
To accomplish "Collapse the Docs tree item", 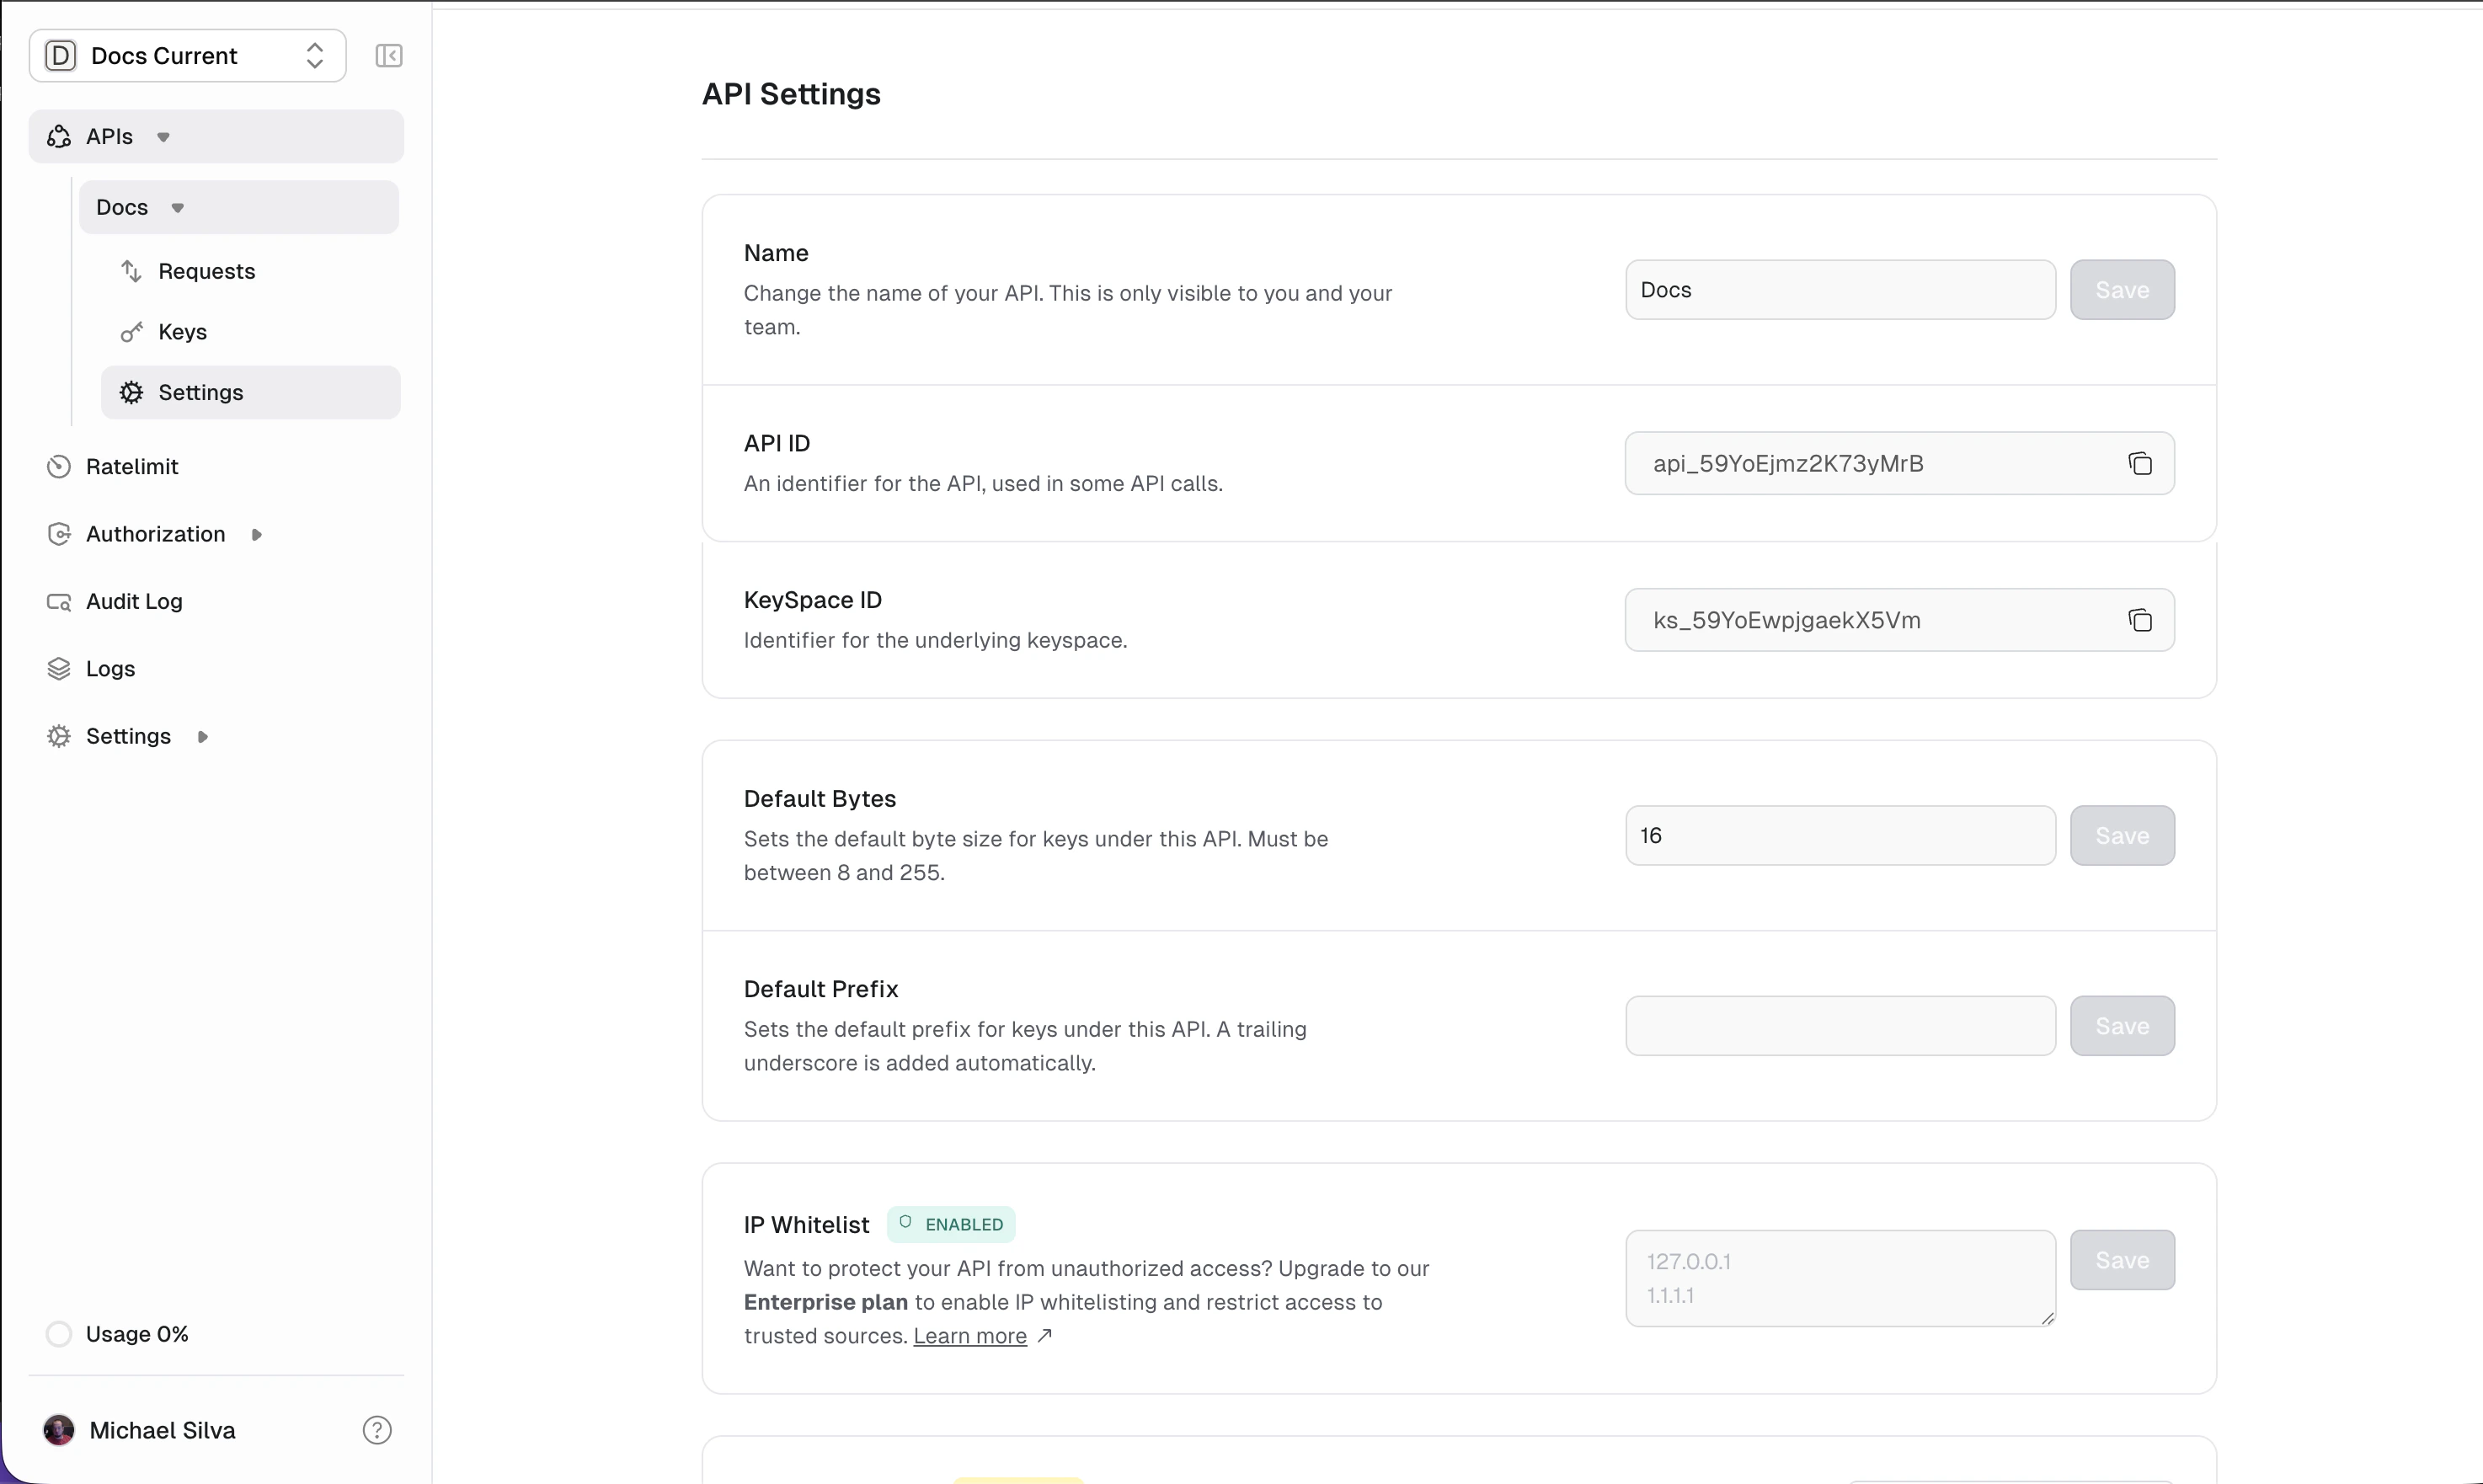I will (x=177, y=207).
